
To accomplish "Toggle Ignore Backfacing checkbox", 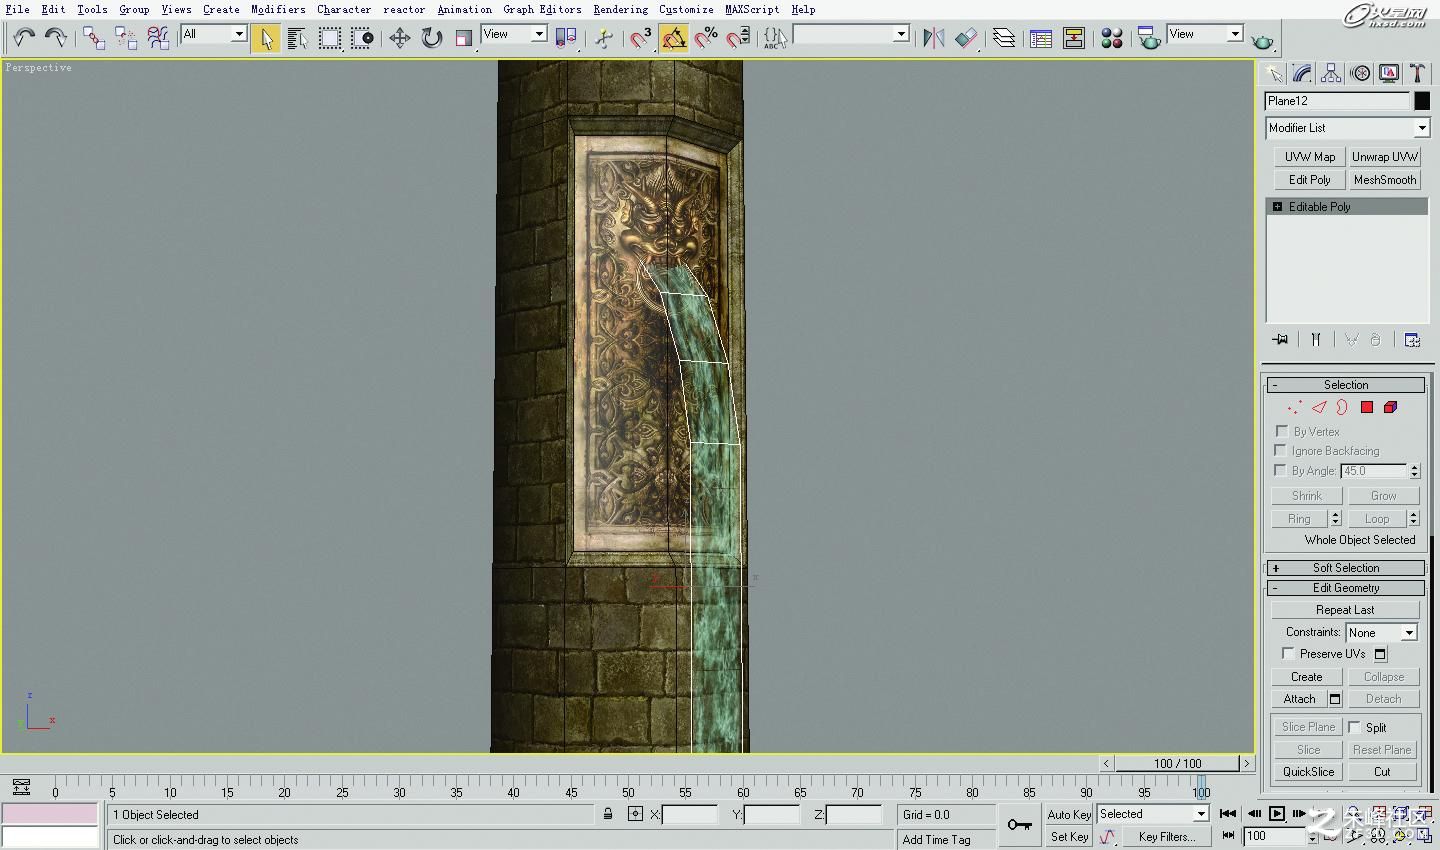I will (1281, 450).
